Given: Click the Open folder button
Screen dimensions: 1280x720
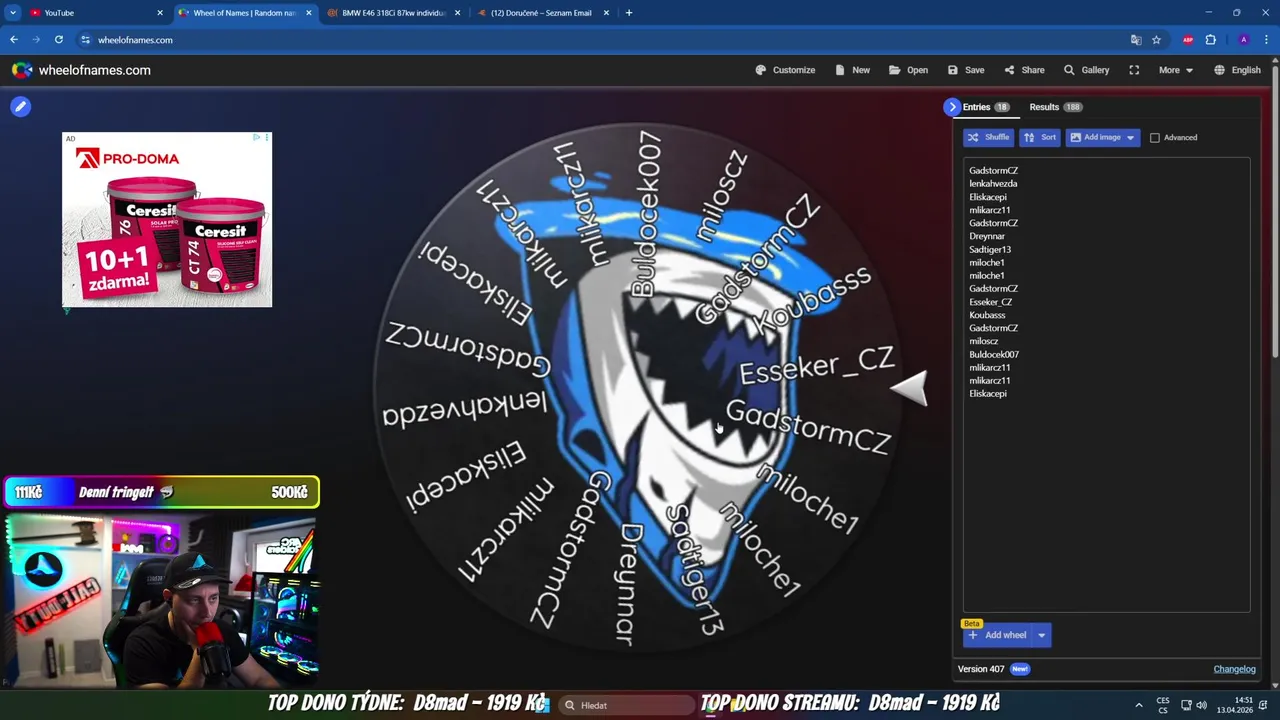Looking at the screenshot, I should (908, 70).
